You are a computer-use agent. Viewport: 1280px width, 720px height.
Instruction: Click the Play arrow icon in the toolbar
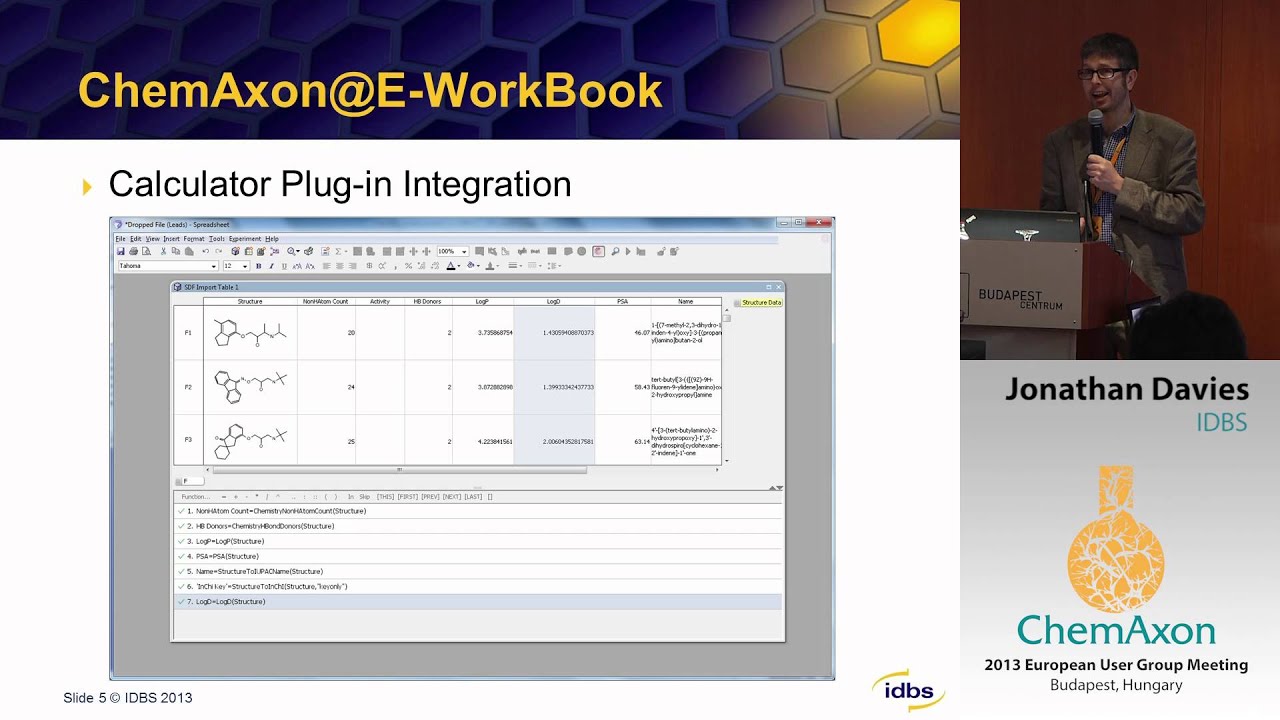628,251
